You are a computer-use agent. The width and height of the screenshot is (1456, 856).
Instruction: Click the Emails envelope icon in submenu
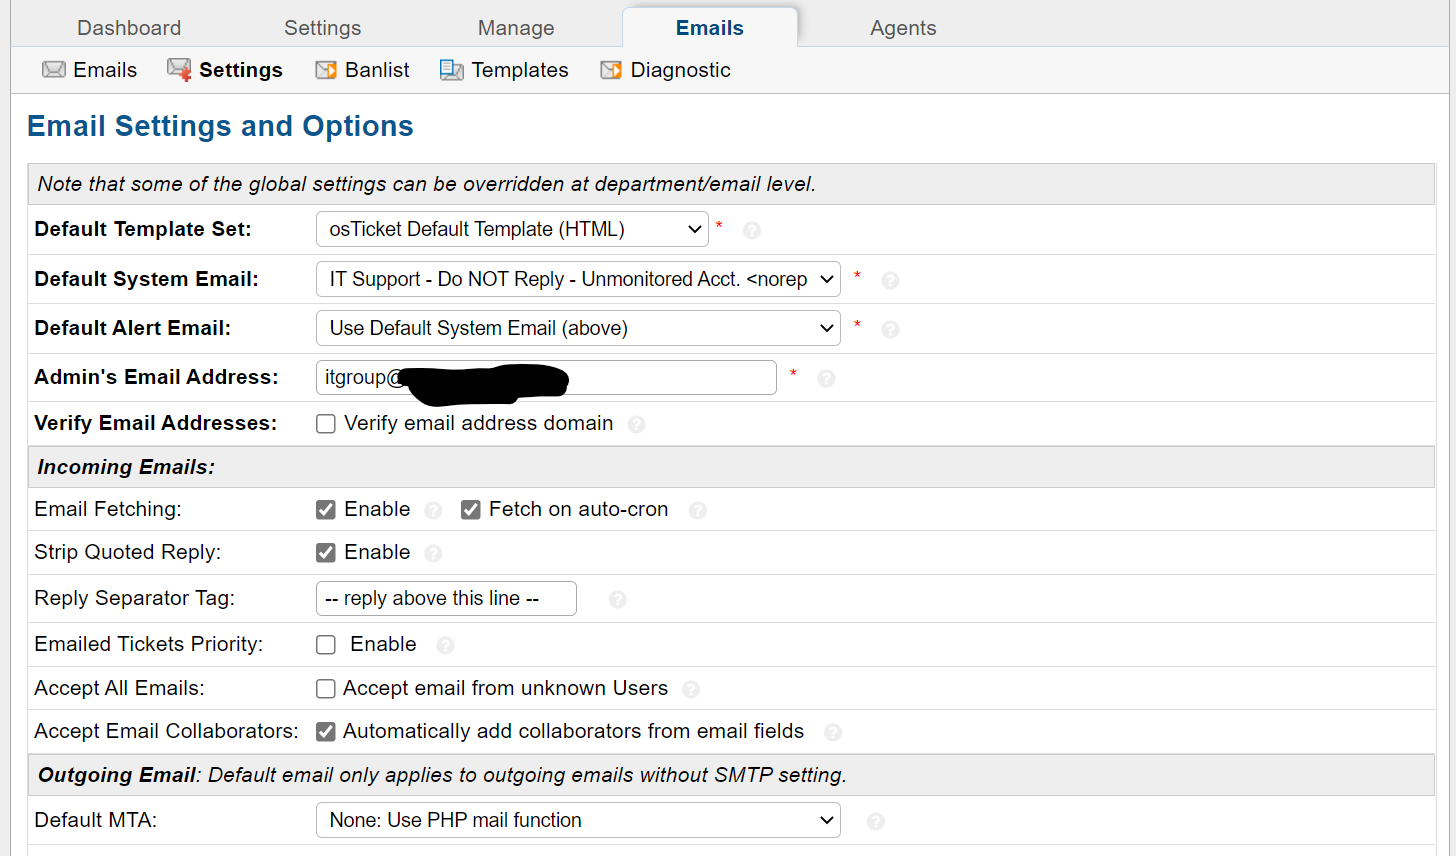click(x=54, y=70)
